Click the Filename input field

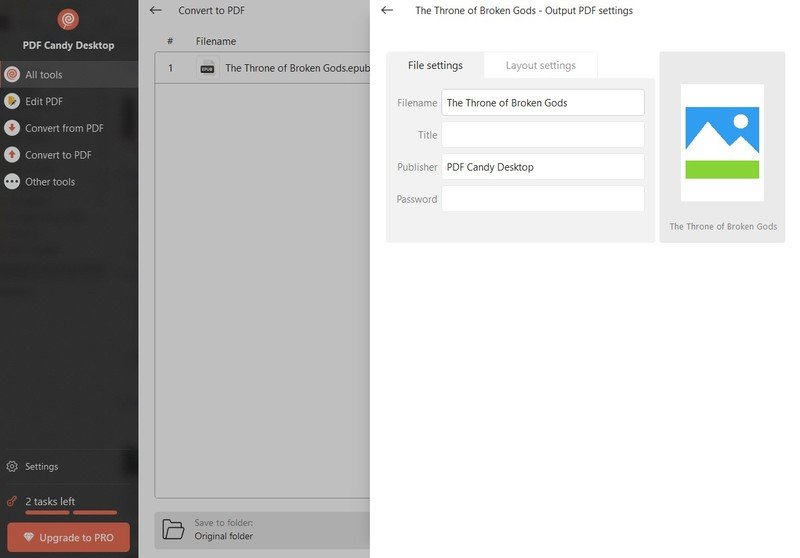pyautogui.click(x=542, y=103)
